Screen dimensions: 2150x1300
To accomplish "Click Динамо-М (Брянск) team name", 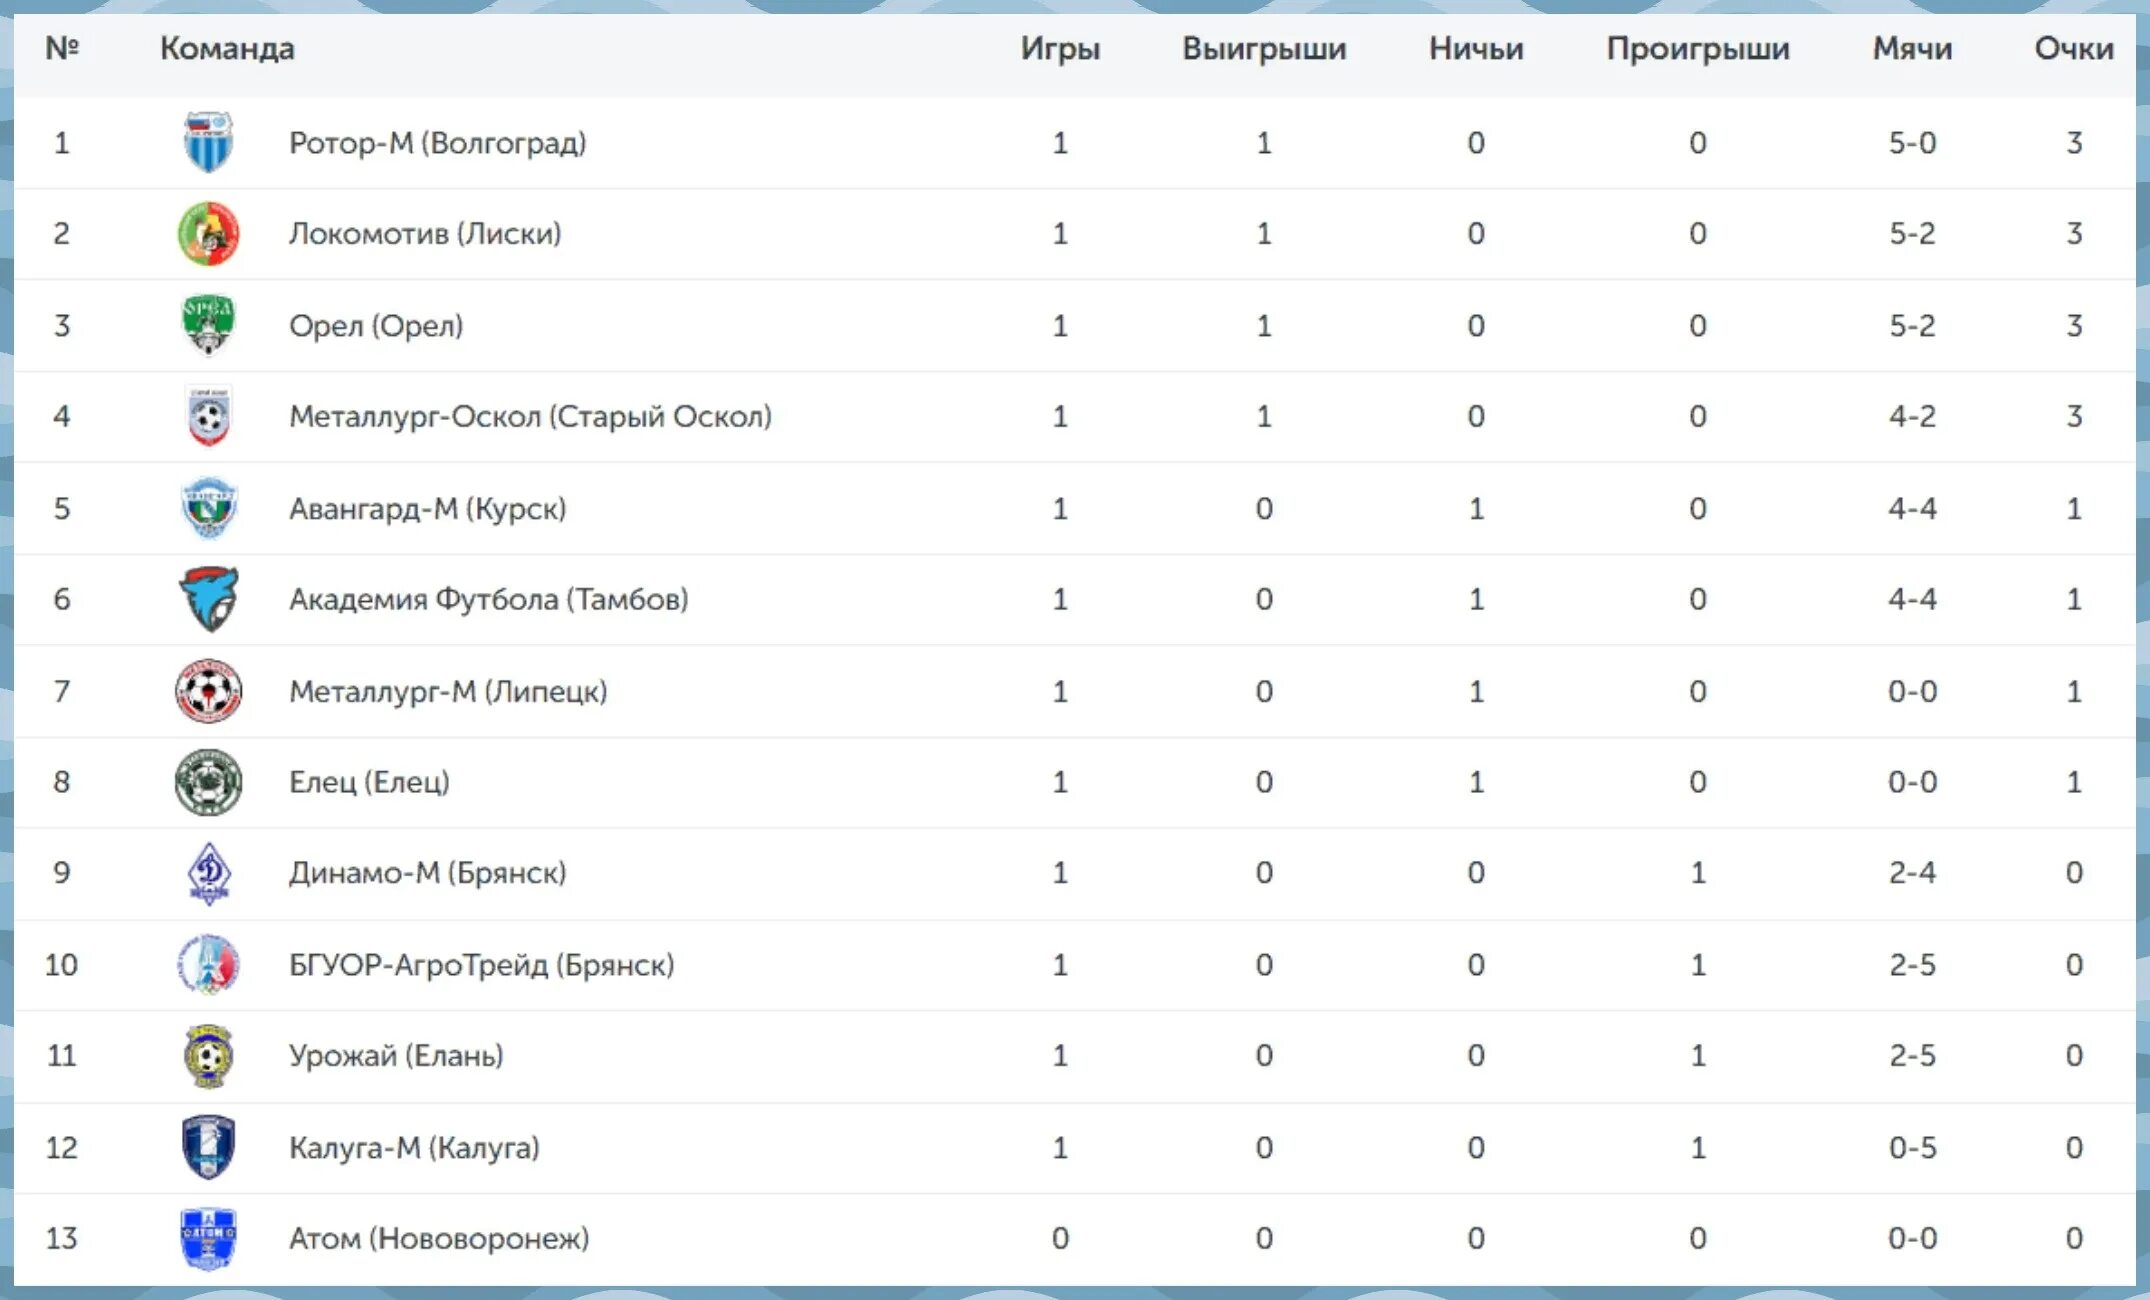I will point(427,873).
